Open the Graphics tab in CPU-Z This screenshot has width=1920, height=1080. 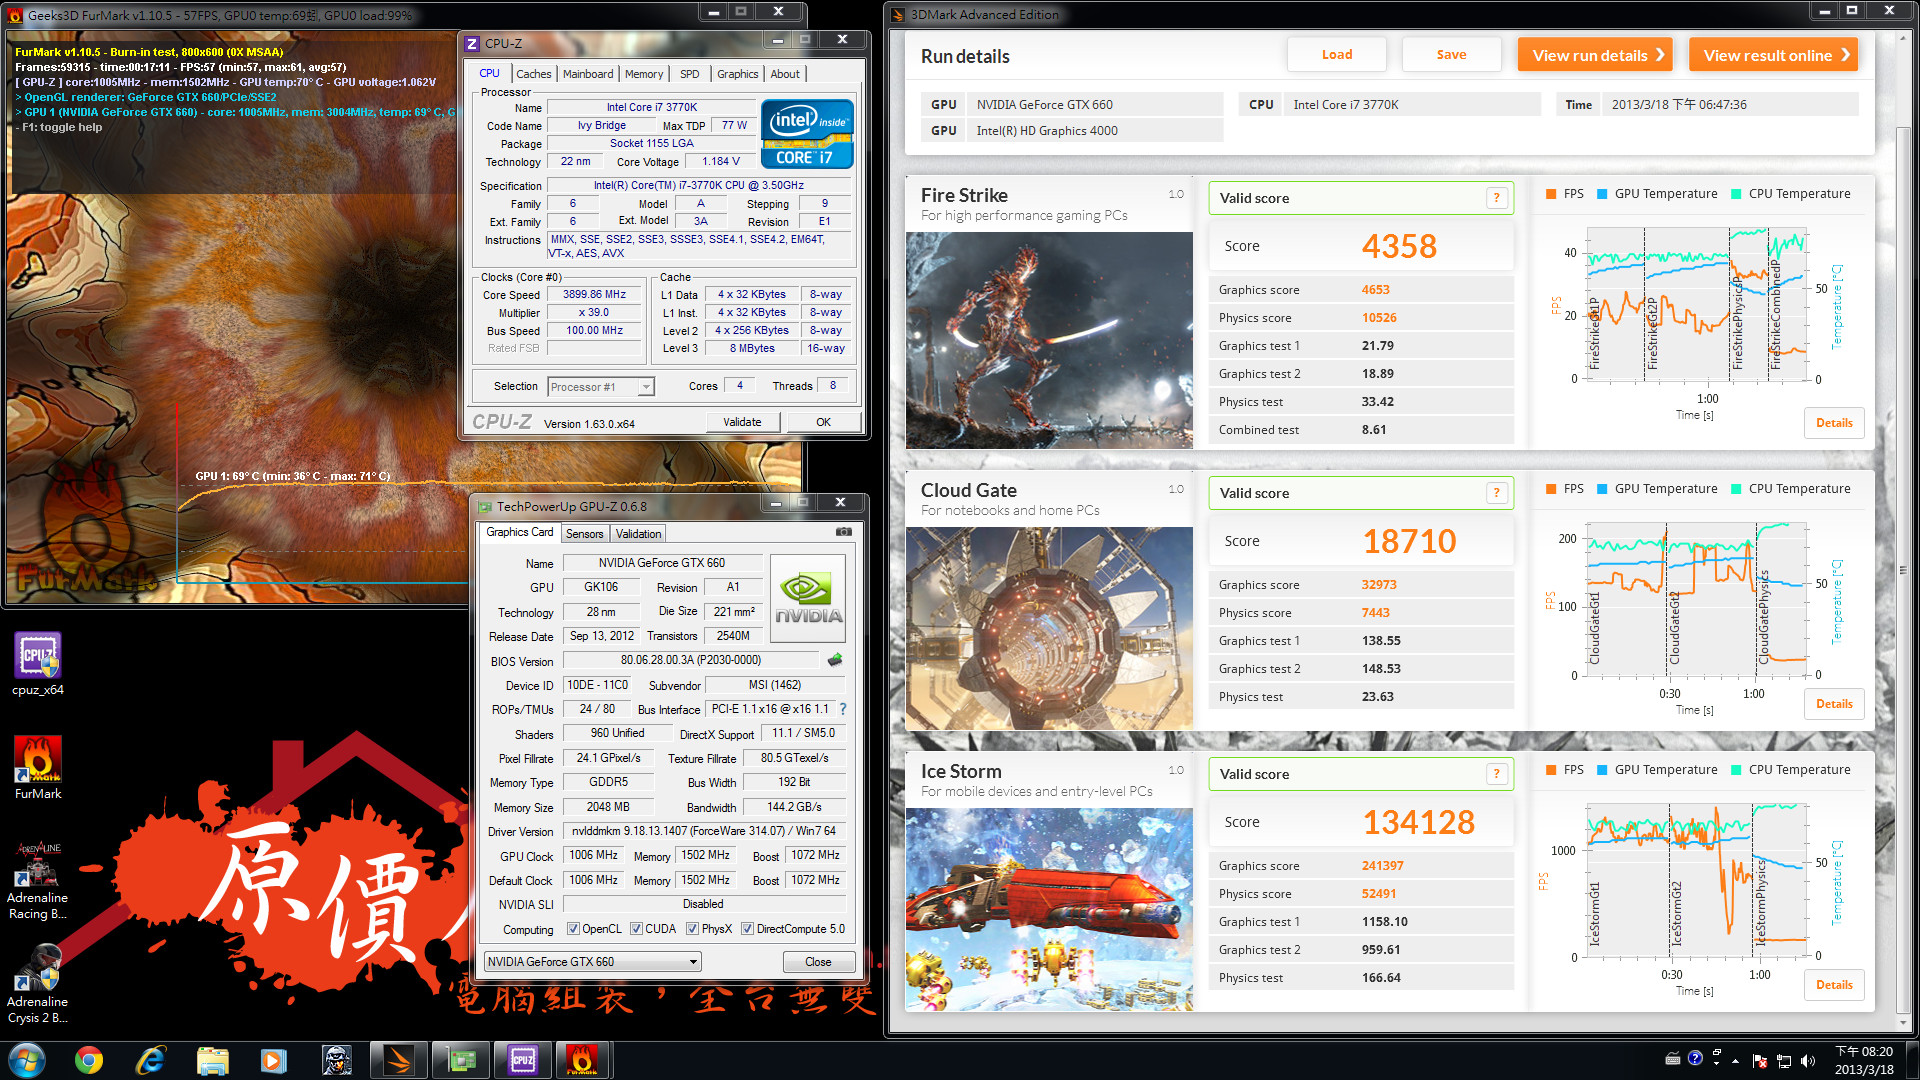click(x=738, y=74)
